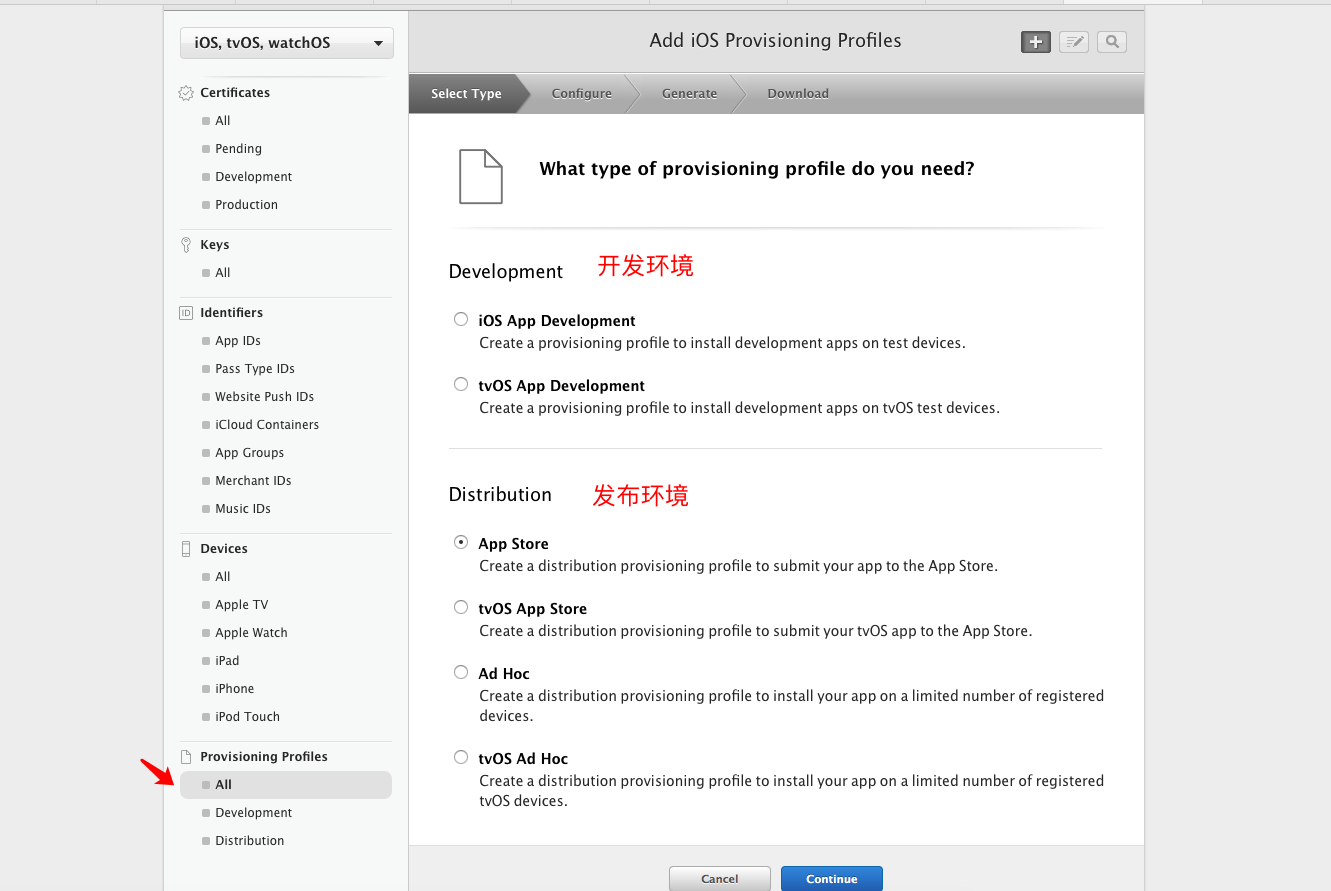Click the blue Continue button

(832, 879)
